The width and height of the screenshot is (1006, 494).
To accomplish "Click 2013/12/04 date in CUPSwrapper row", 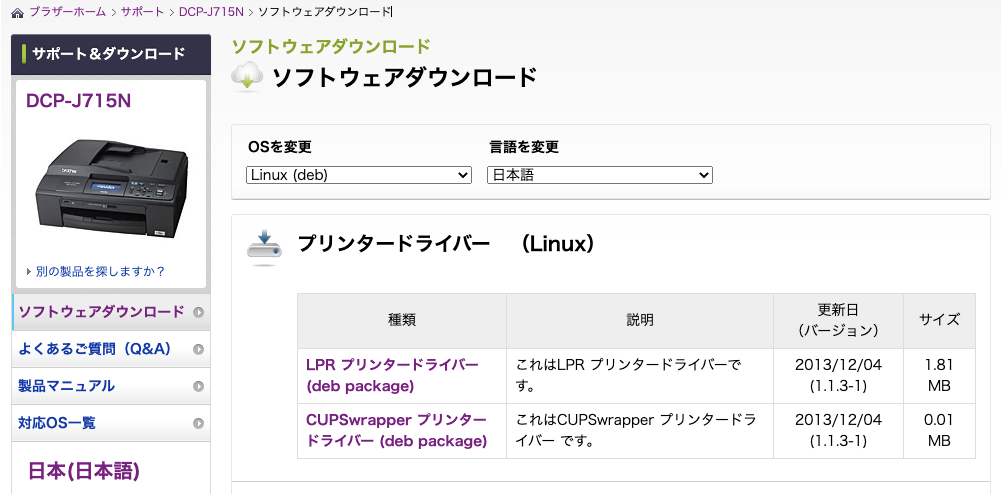I will [838, 420].
